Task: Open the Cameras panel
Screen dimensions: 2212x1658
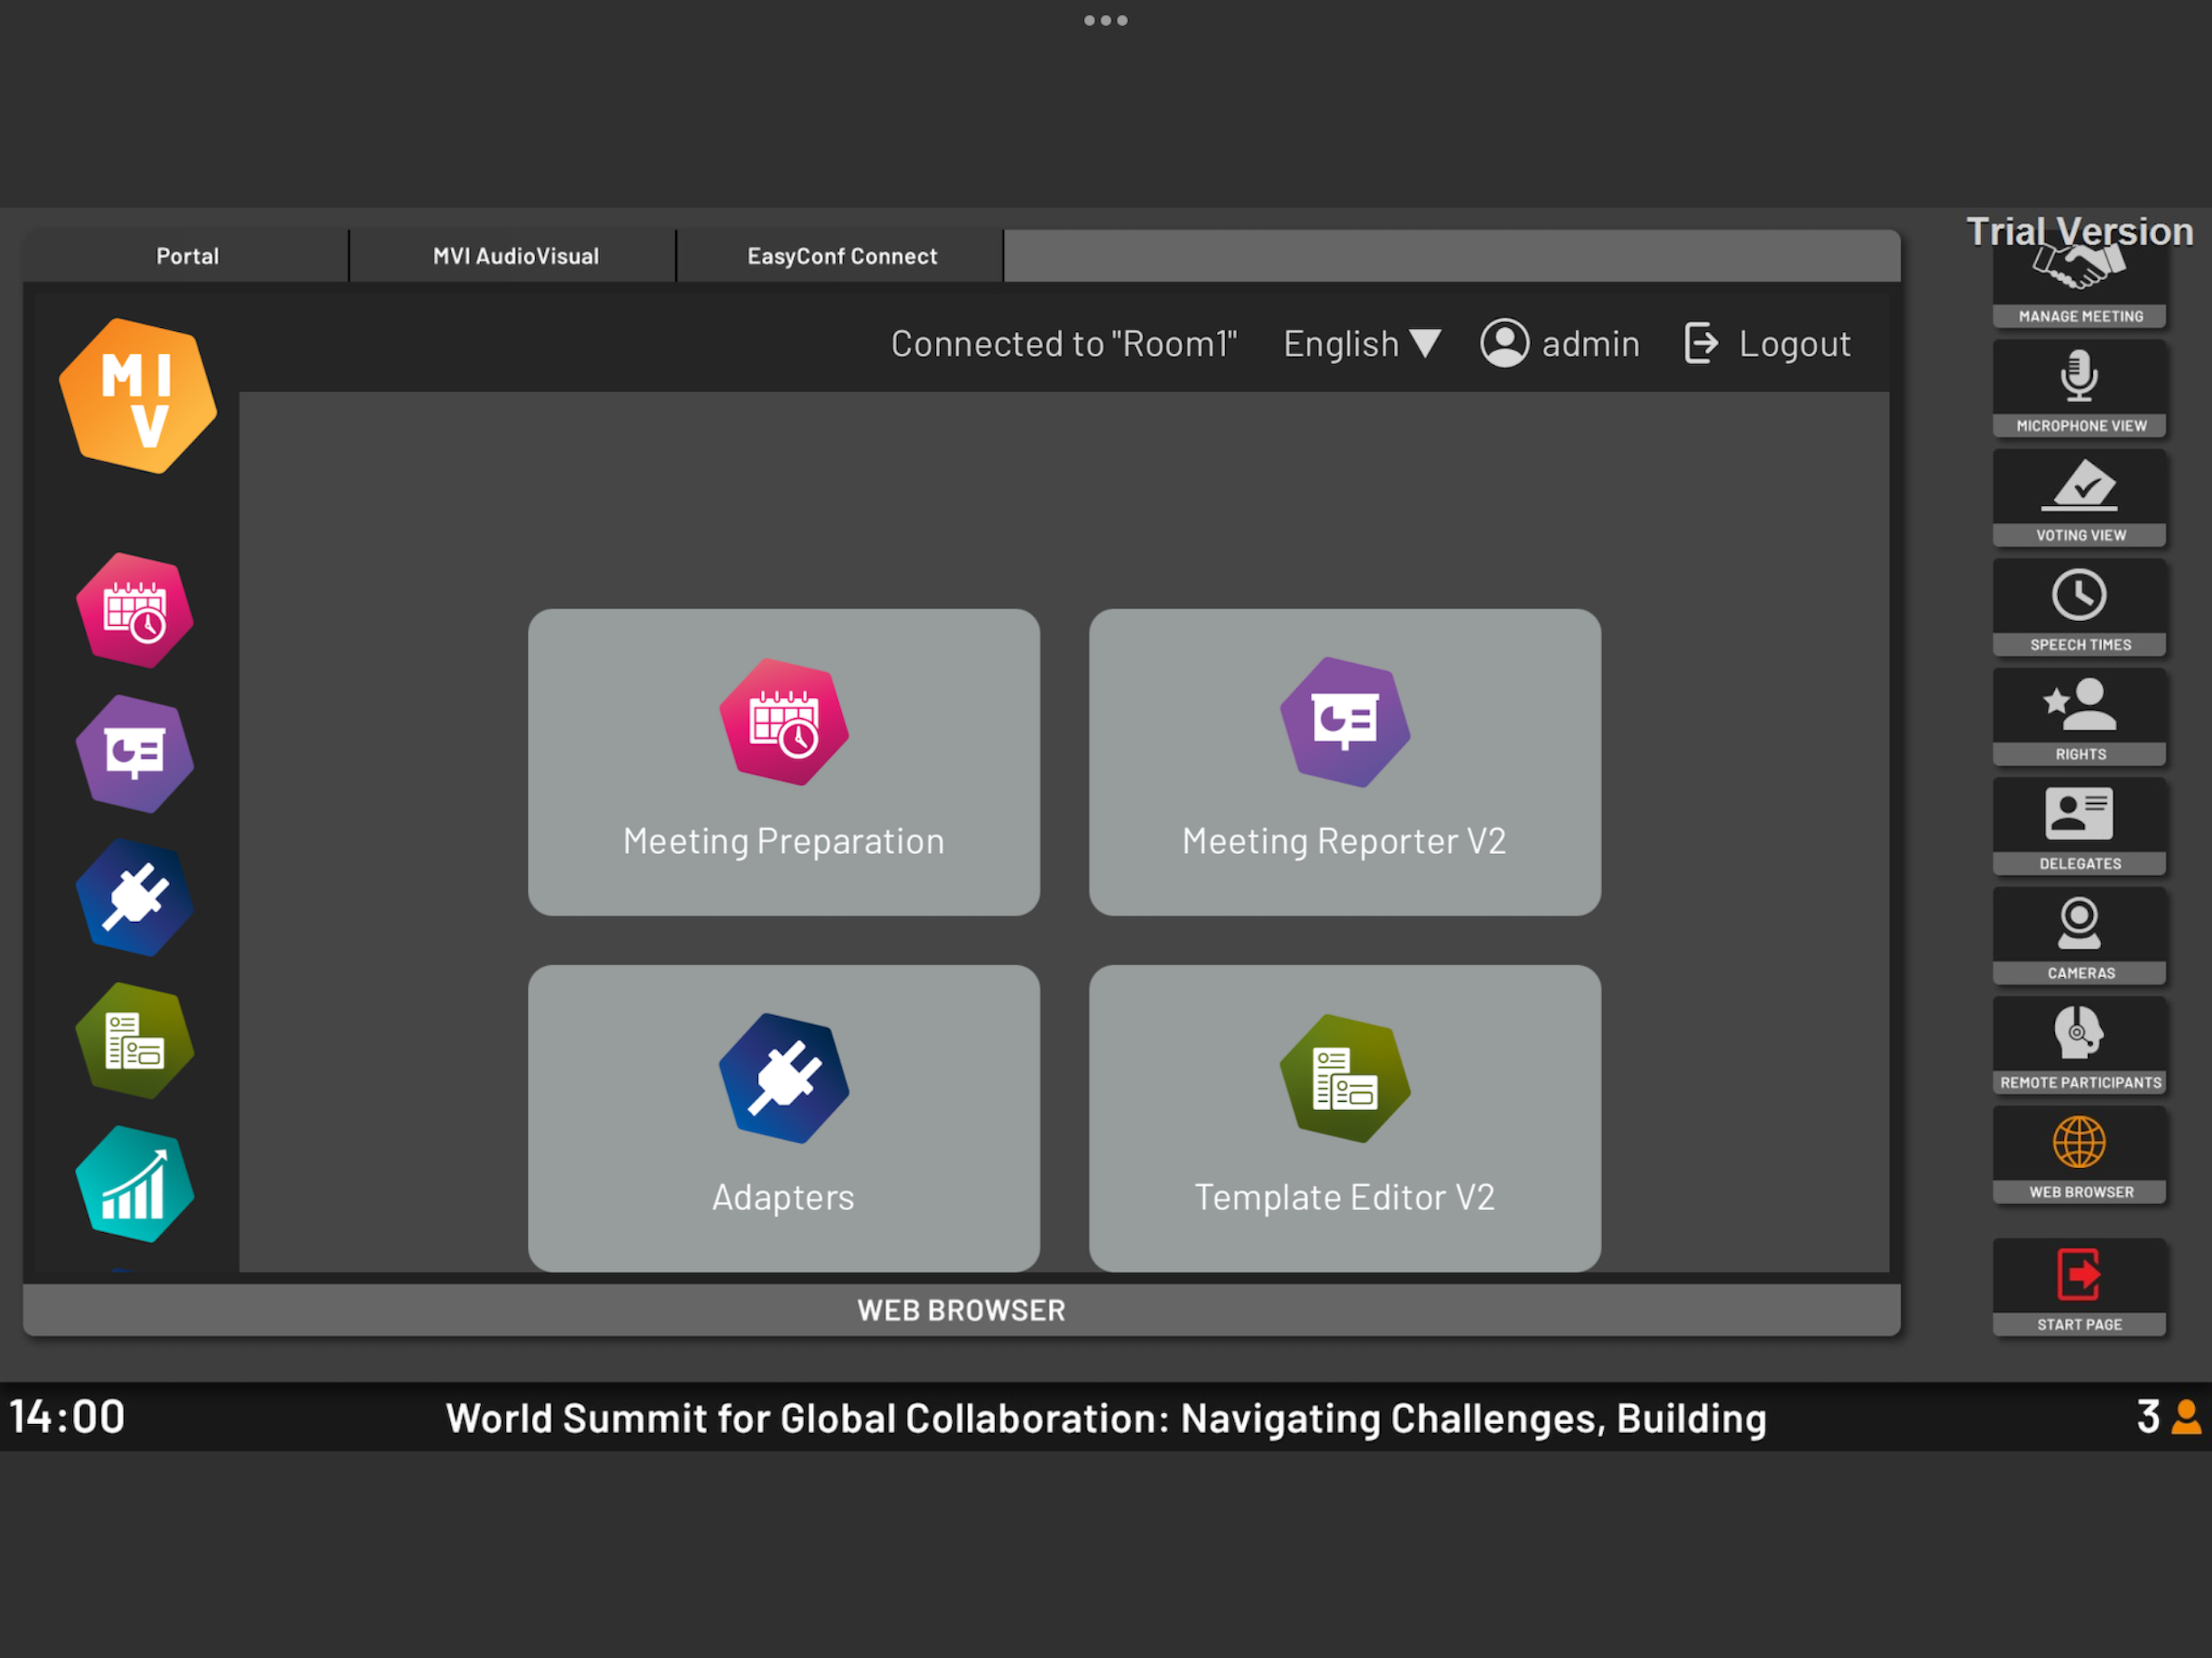Action: tap(2079, 936)
